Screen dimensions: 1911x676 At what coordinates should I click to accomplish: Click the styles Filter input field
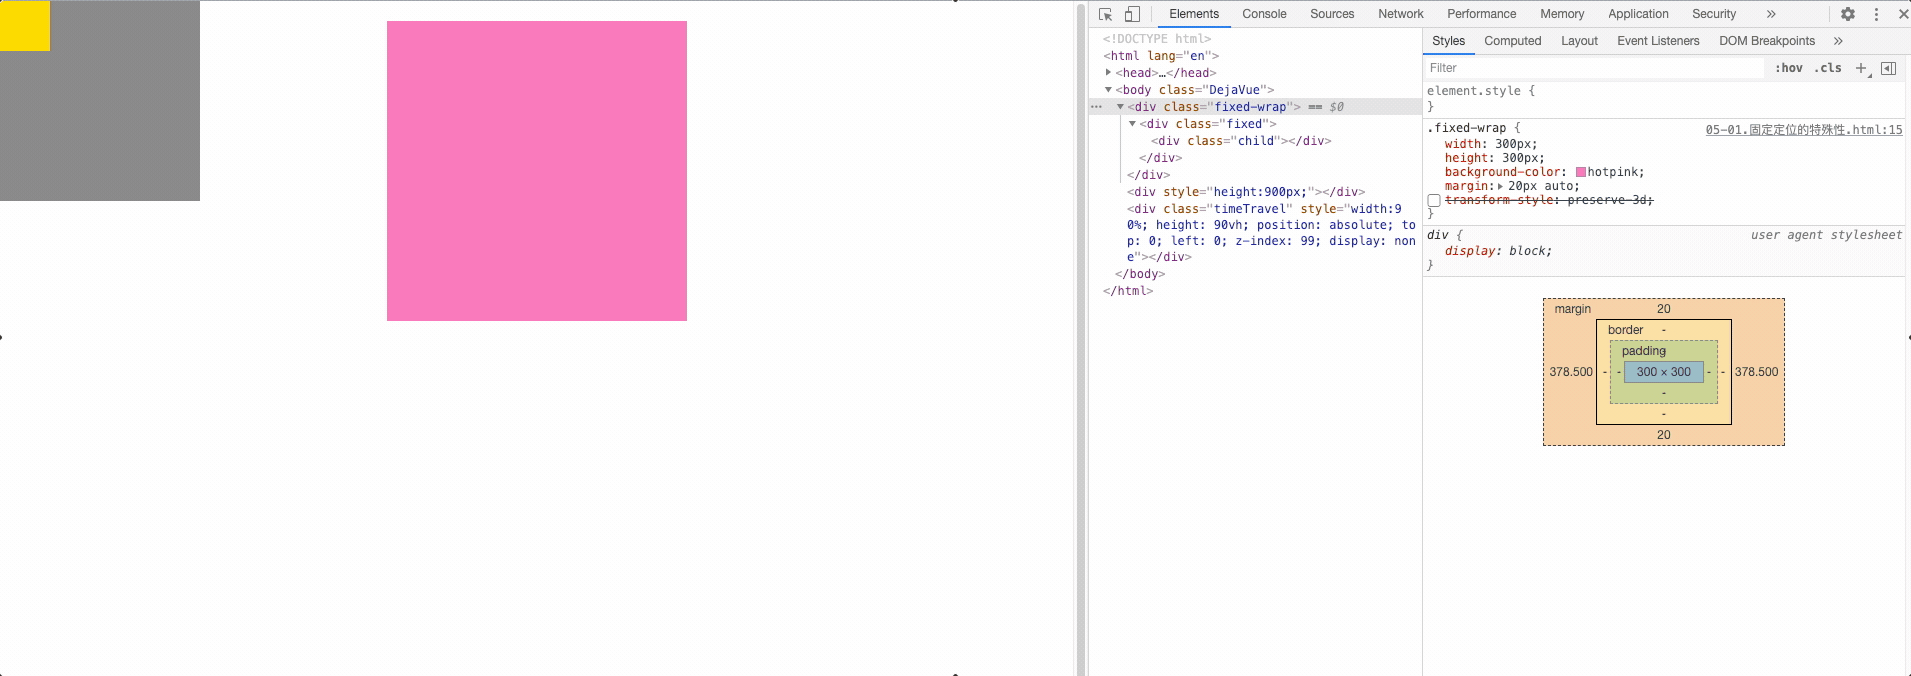point(1594,68)
